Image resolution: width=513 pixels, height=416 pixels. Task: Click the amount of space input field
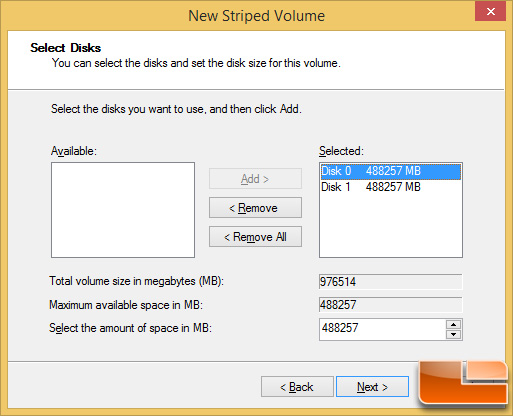pos(382,329)
